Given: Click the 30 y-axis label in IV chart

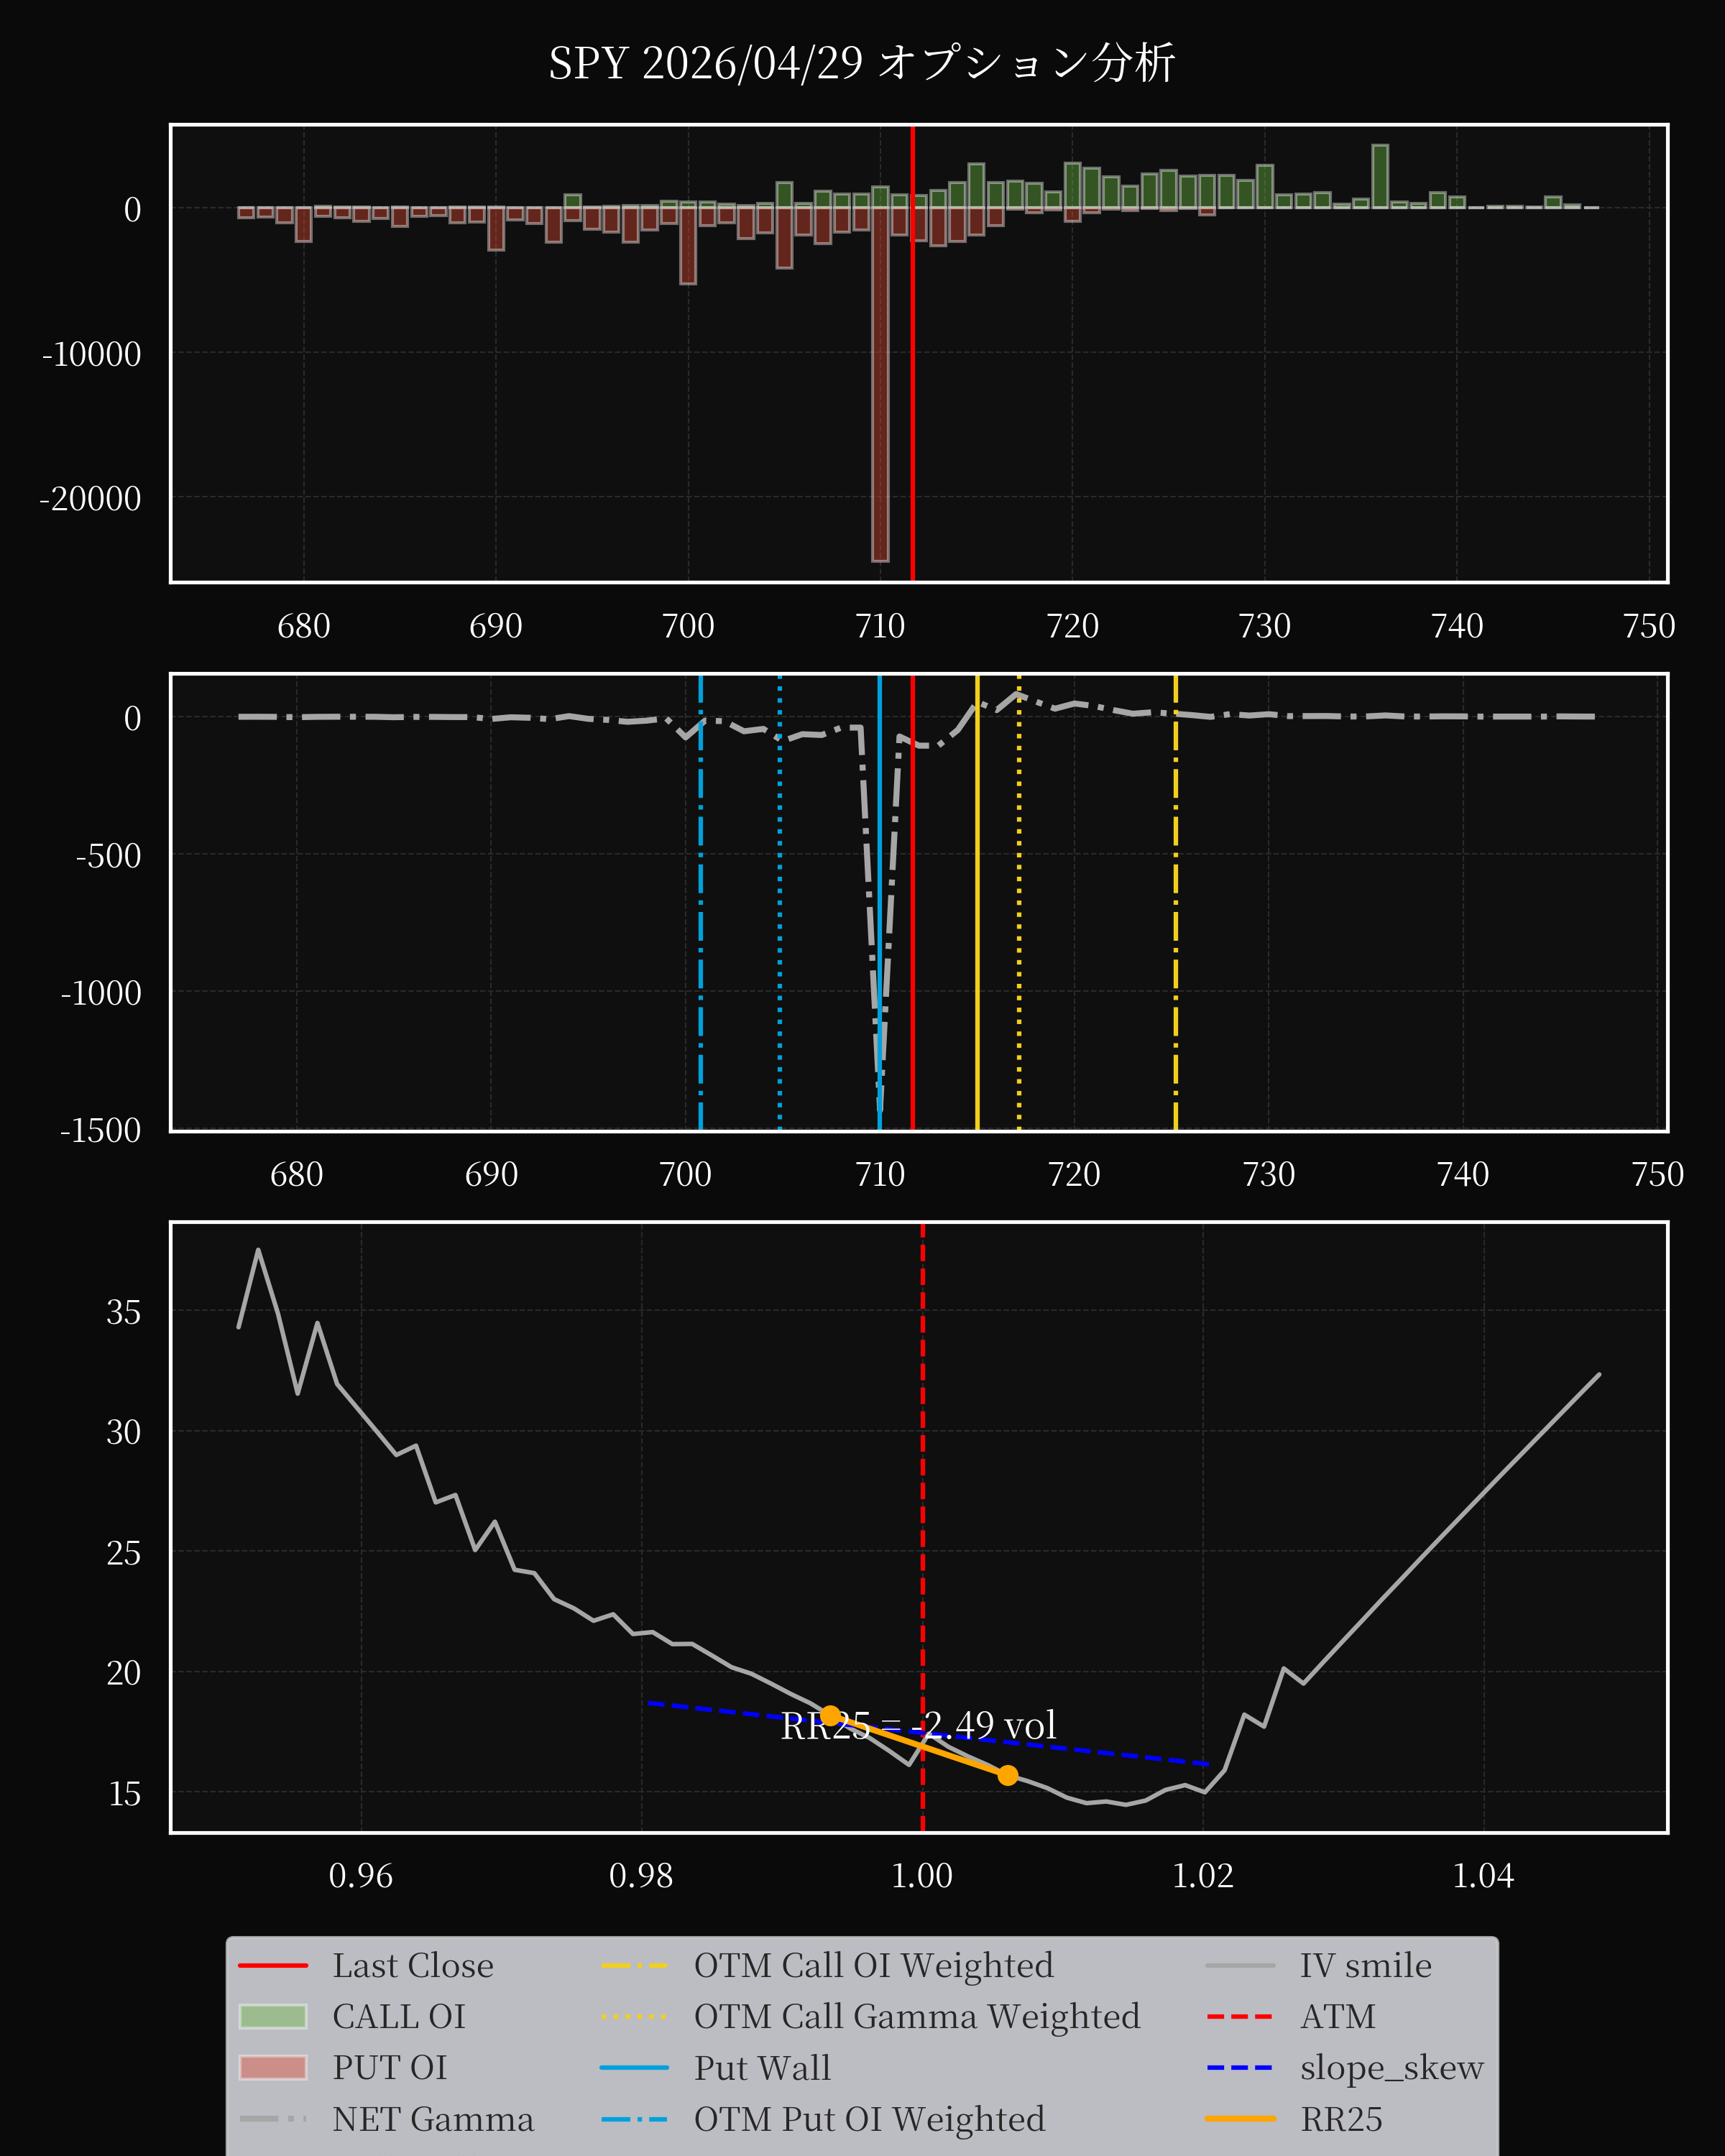Looking at the screenshot, I should coord(124,1432).
